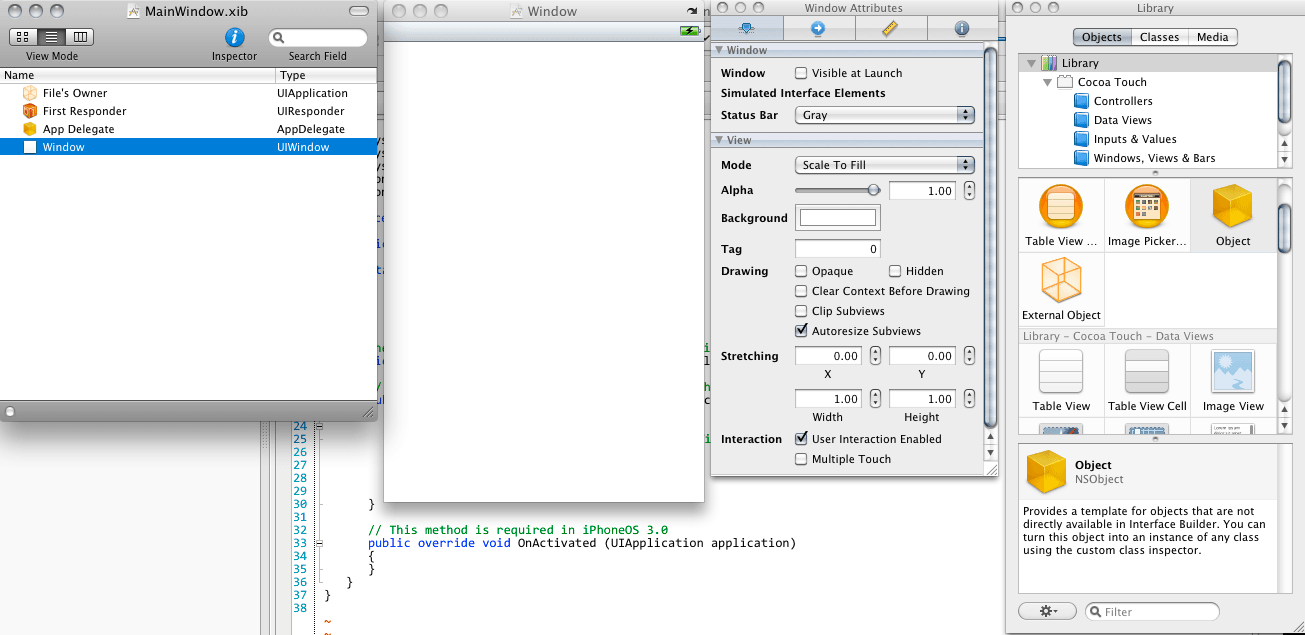Click the Stretching Height stepper
This screenshot has height=635, width=1305.
[x=969, y=399]
